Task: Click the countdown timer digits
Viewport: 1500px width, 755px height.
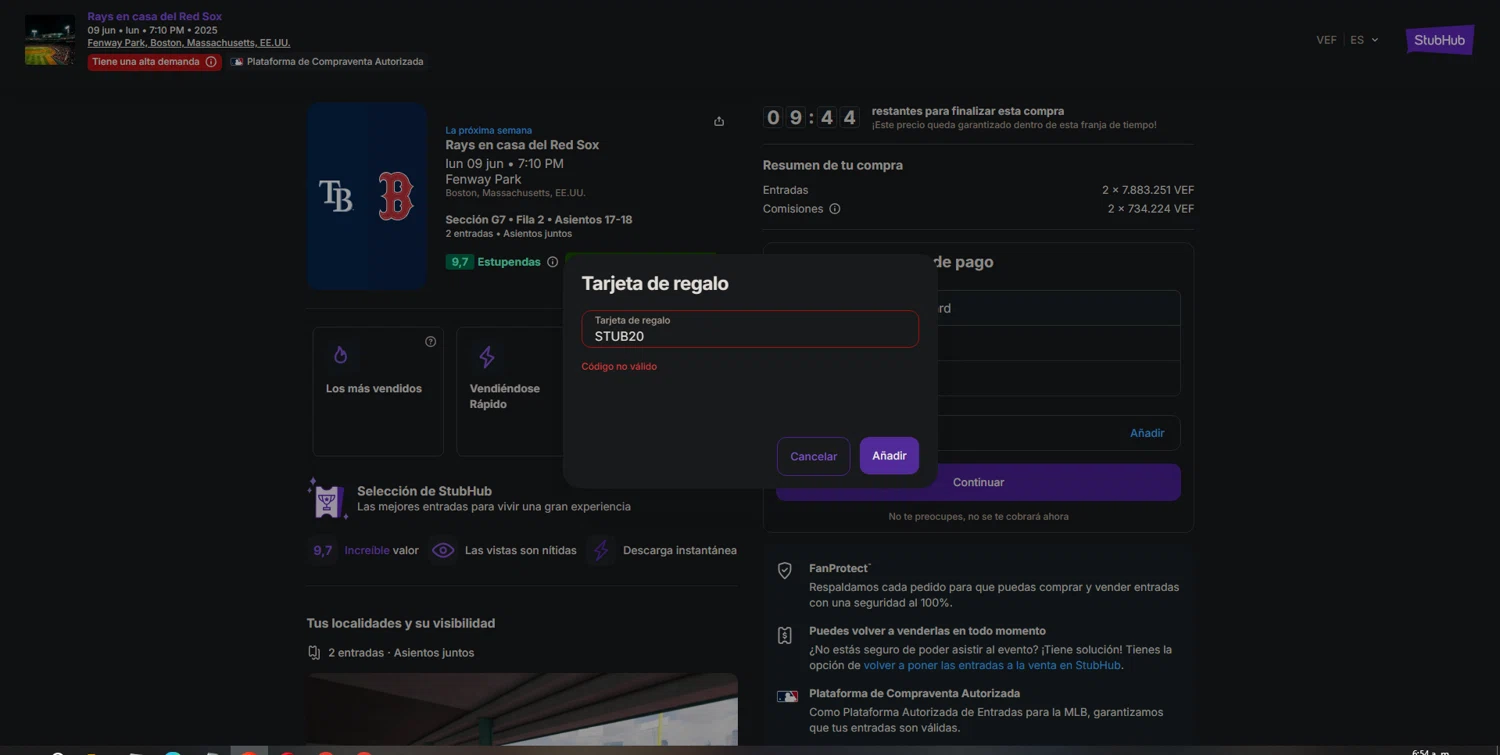Action: [x=811, y=118]
